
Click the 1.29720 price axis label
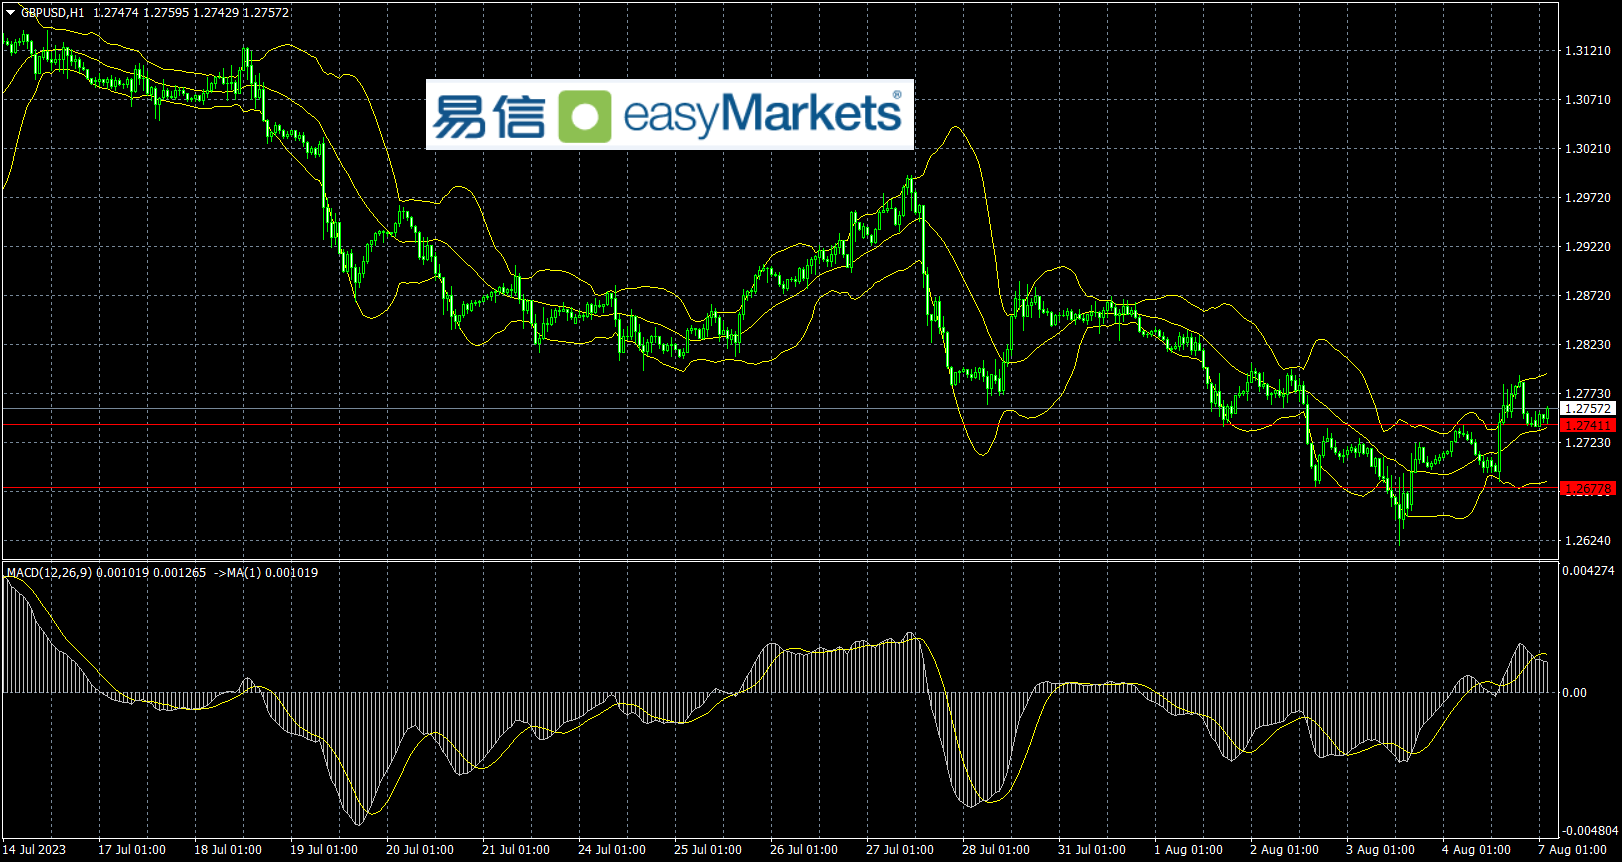1588,198
